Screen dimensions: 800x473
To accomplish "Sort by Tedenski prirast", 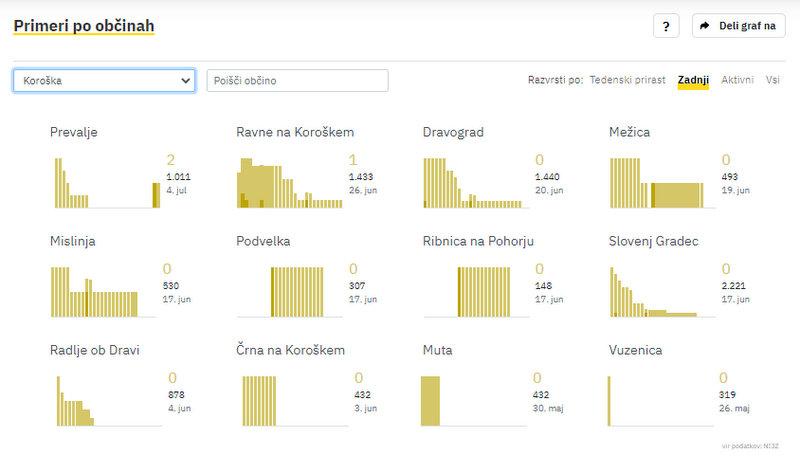I will point(627,79).
